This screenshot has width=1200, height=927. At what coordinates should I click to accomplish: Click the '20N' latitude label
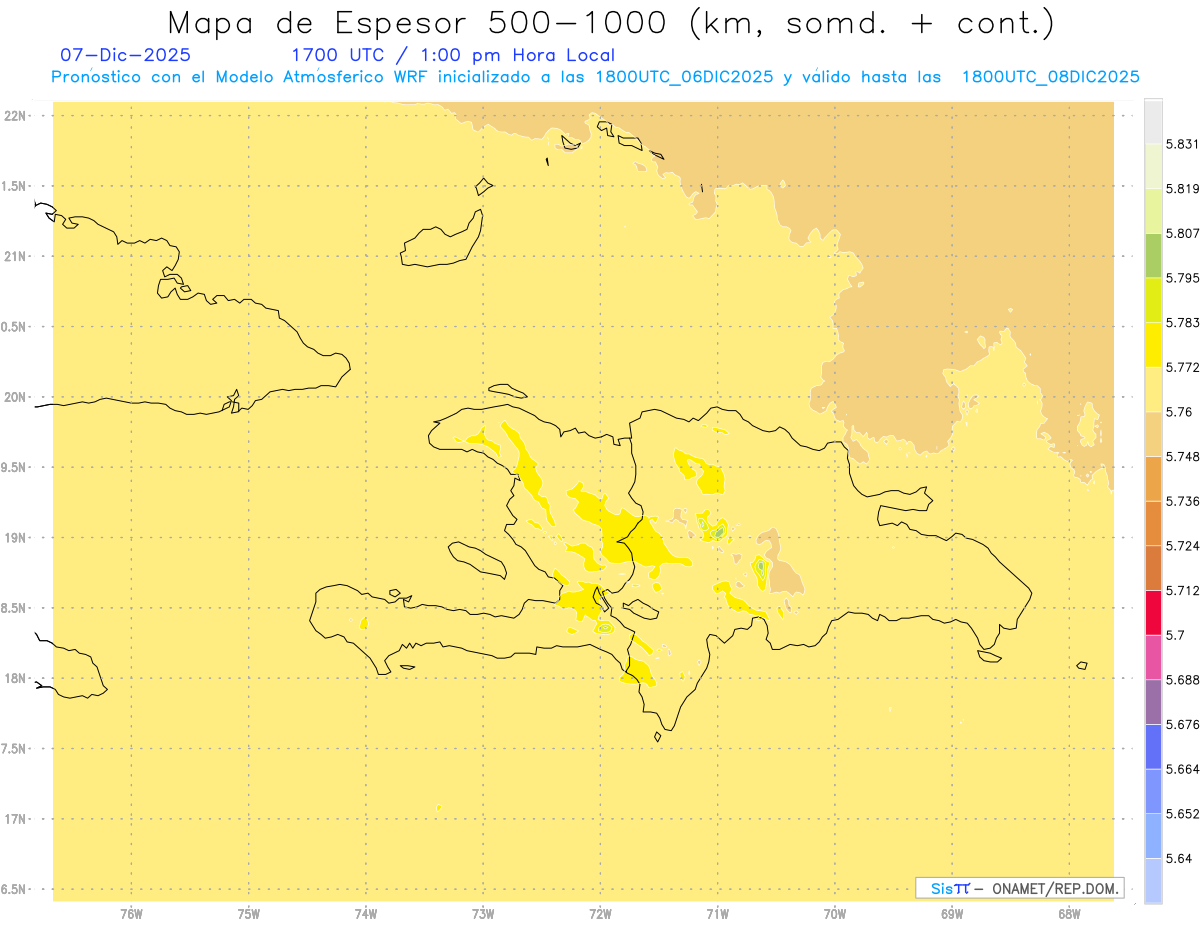(16, 397)
